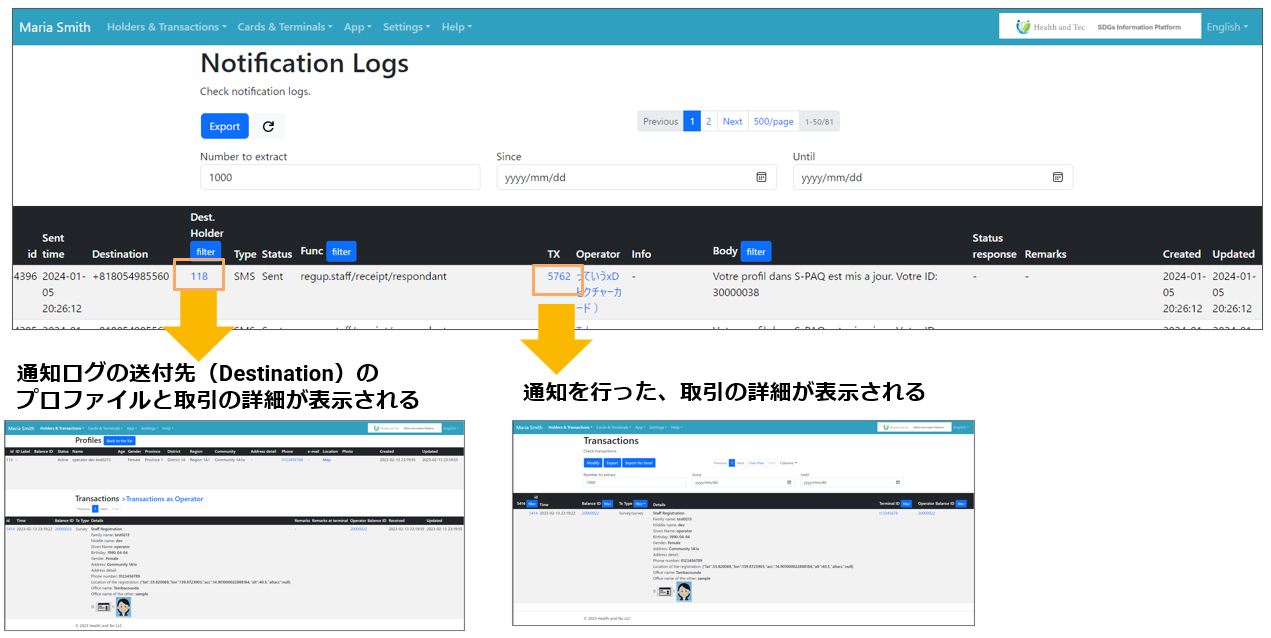
Task: Open the App menu
Action: 357,27
